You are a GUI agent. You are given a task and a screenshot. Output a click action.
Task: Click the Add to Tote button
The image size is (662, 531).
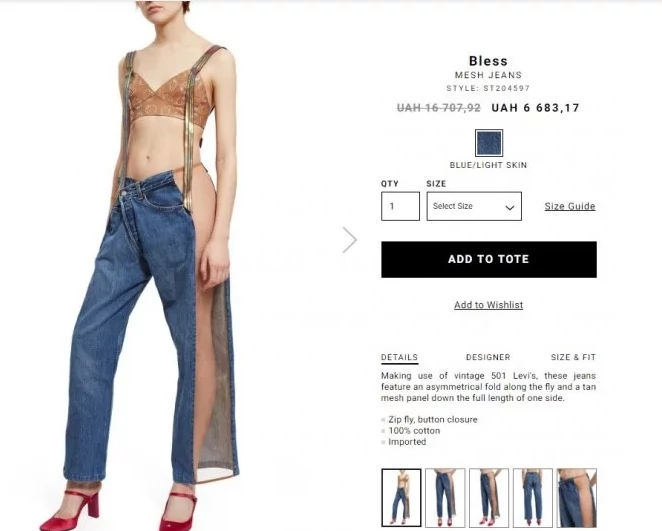[x=489, y=260]
